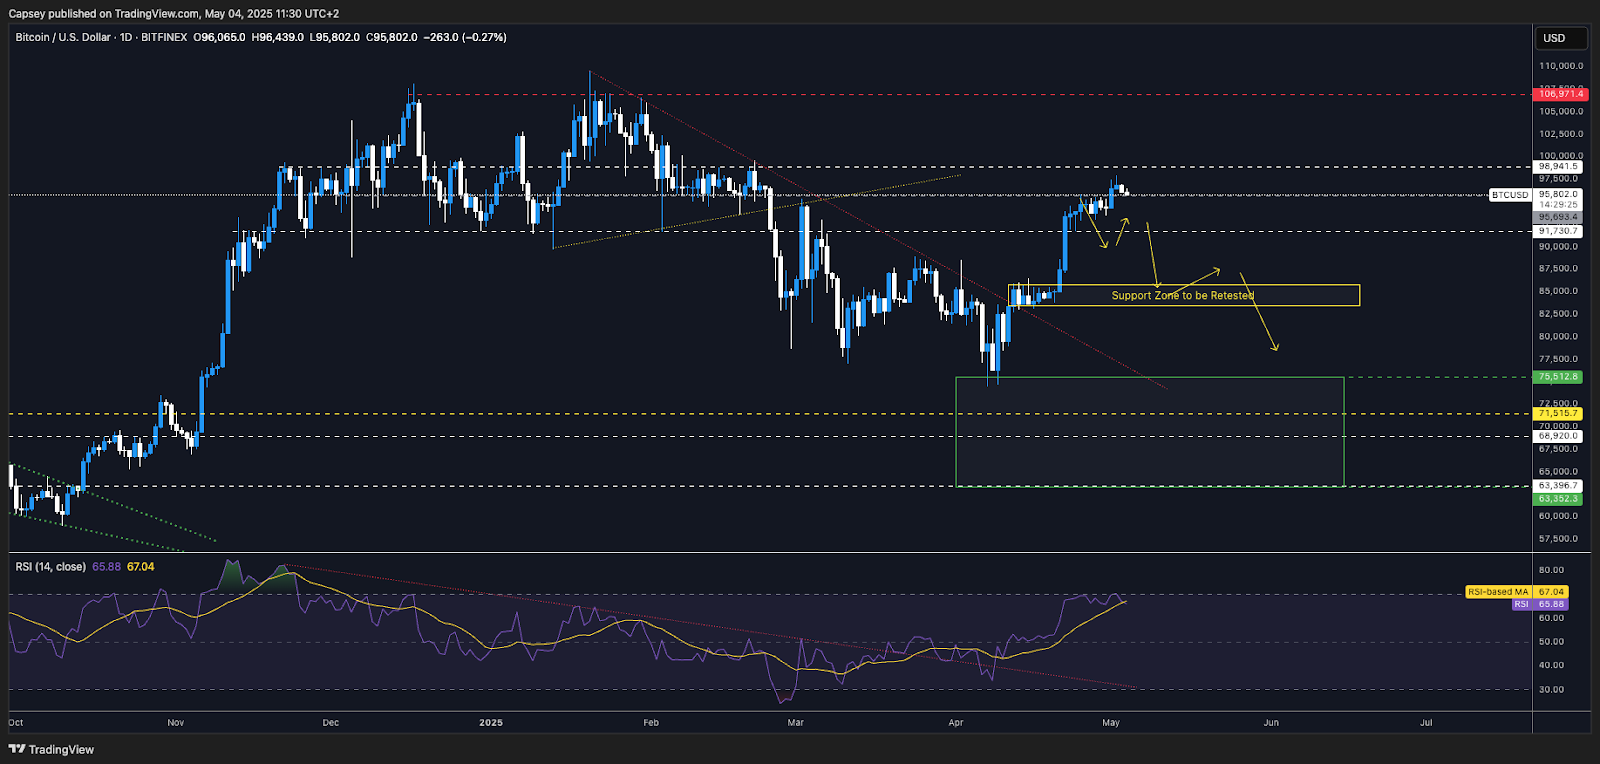Click the 68,920.0 price level label
This screenshot has width=1600, height=764.
pos(1558,436)
